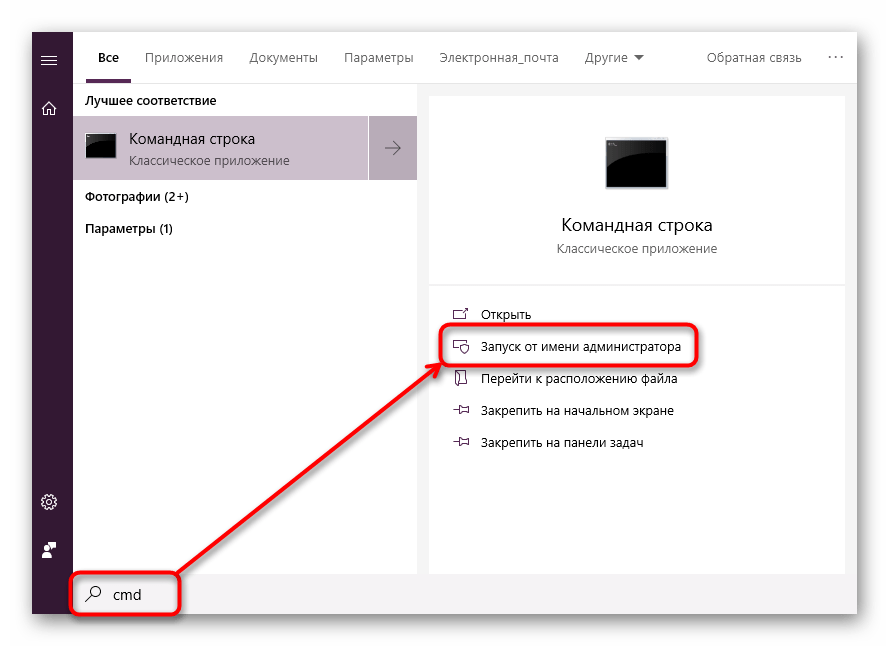Image resolution: width=889 pixels, height=646 pixels.
Task: Switch to the Параметры tab
Action: click(x=379, y=58)
